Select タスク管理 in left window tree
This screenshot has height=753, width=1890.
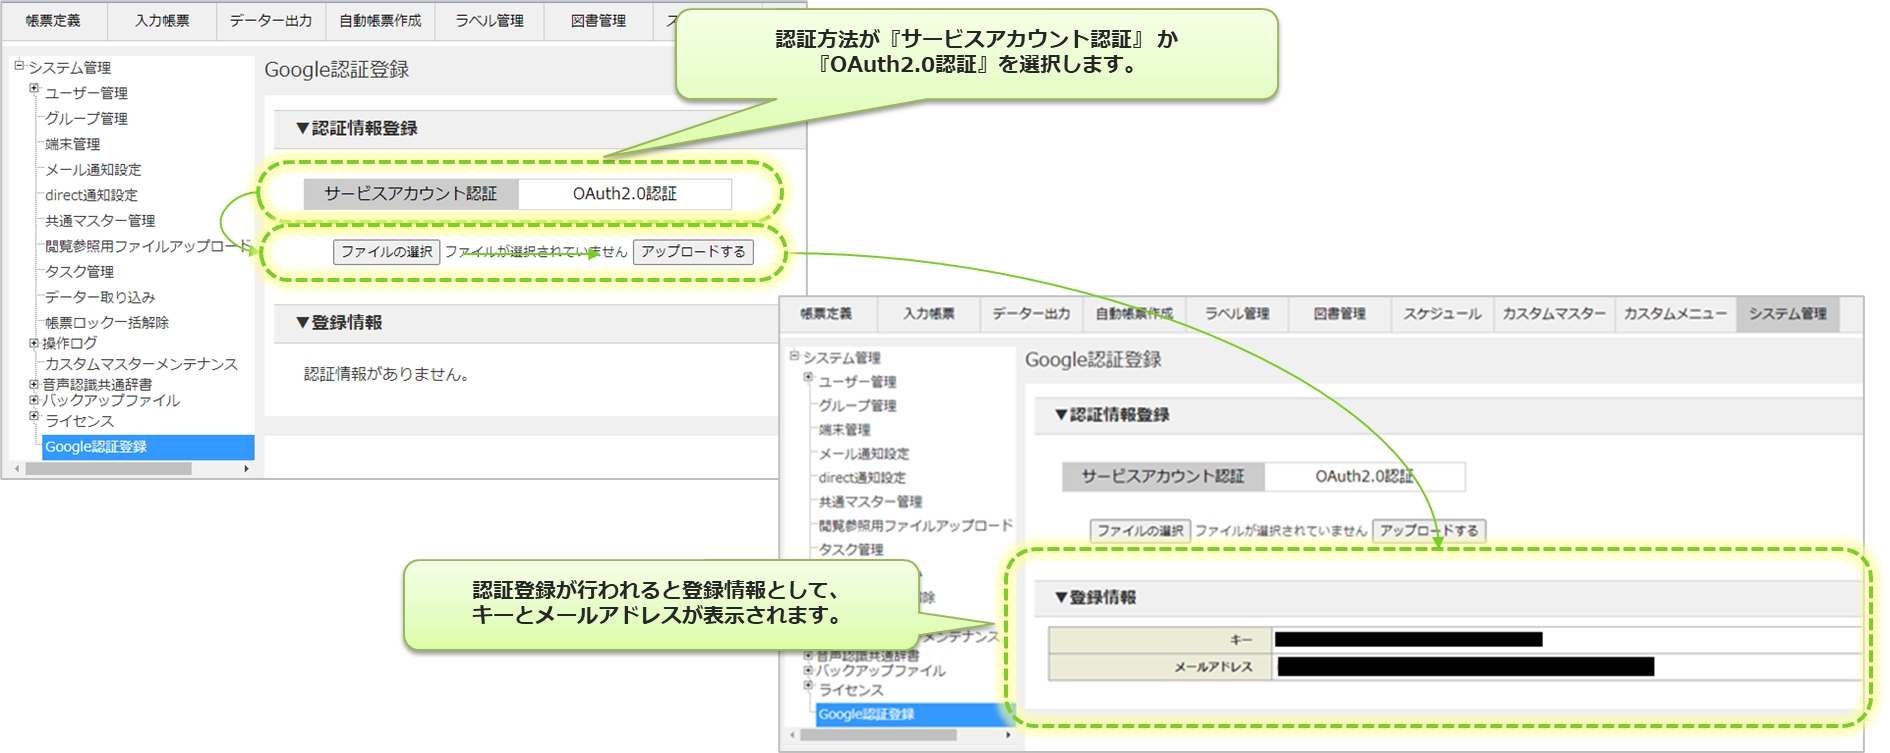pyautogui.click(x=79, y=272)
